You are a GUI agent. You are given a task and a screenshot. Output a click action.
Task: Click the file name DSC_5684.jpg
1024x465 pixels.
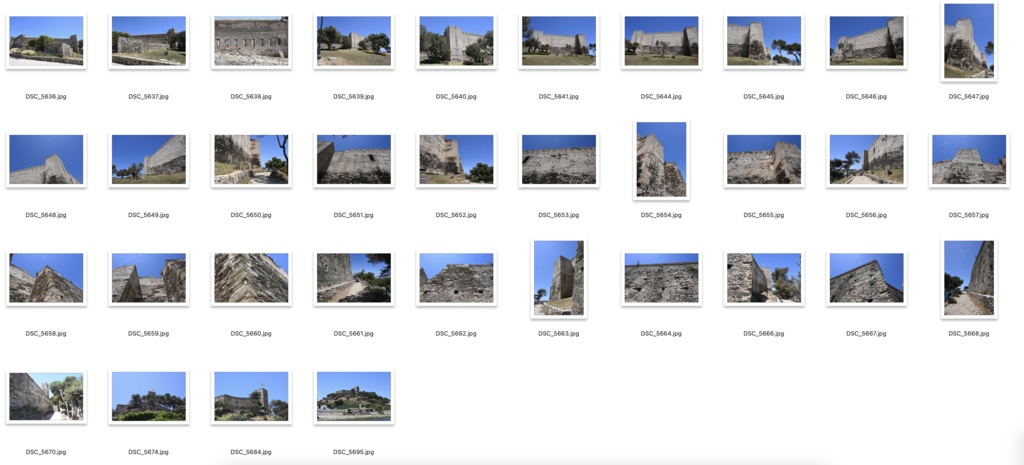(x=251, y=452)
